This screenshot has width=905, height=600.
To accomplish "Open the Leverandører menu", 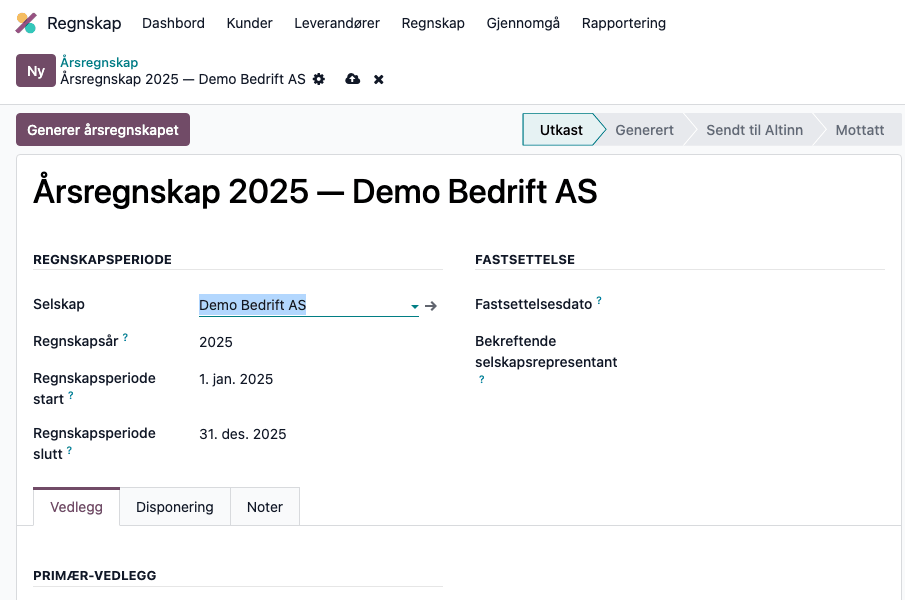I will [x=337, y=23].
